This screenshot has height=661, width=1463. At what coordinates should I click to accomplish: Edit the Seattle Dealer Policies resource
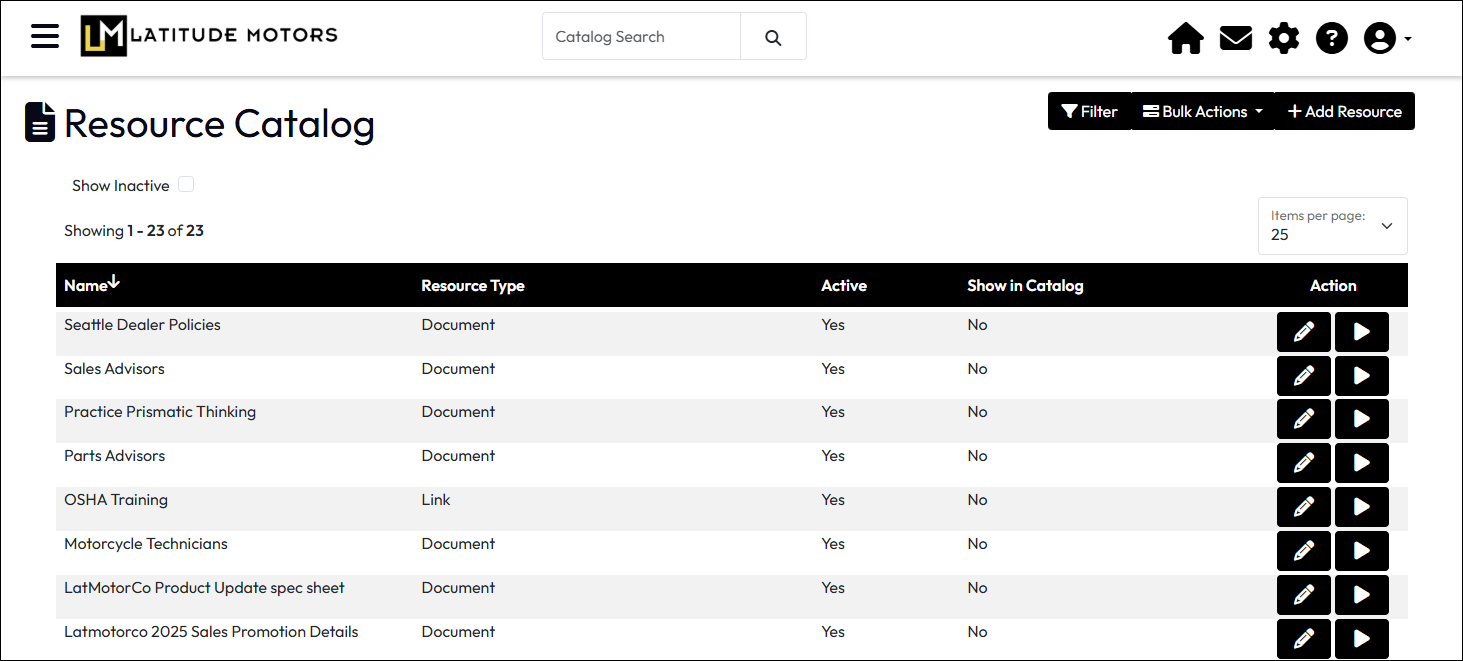[x=1304, y=332]
